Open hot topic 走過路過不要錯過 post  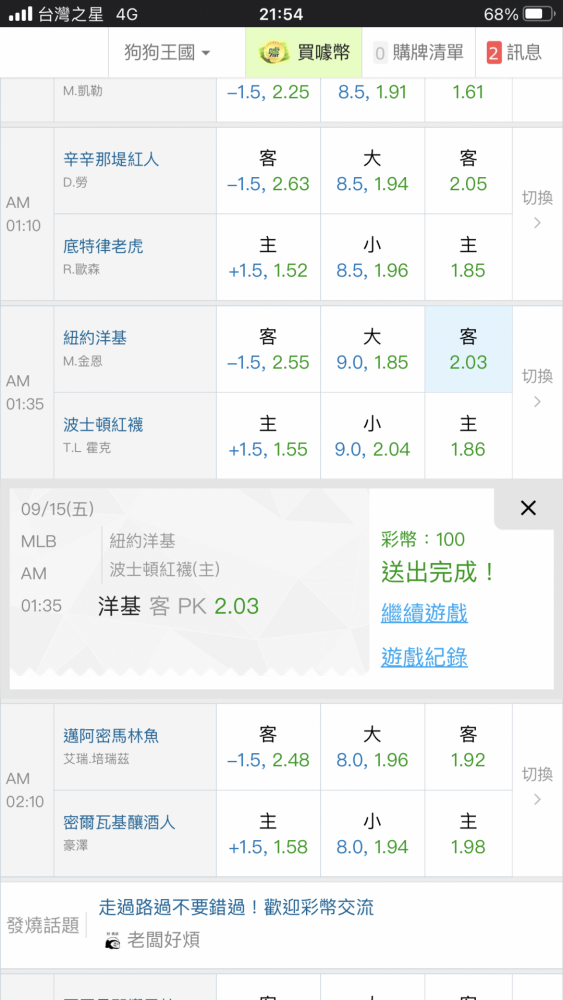[x=236, y=907]
